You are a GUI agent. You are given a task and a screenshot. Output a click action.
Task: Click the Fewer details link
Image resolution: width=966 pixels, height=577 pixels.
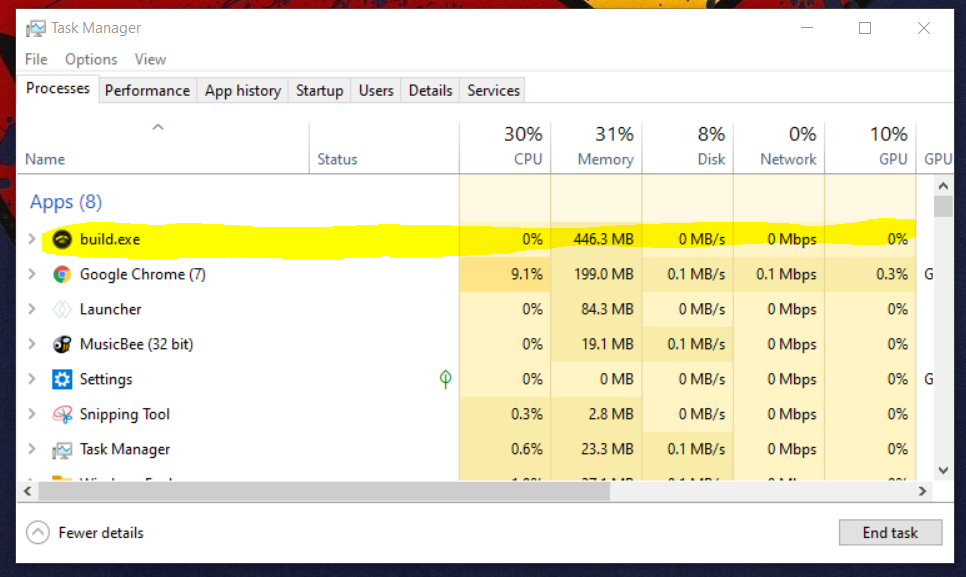click(101, 533)
